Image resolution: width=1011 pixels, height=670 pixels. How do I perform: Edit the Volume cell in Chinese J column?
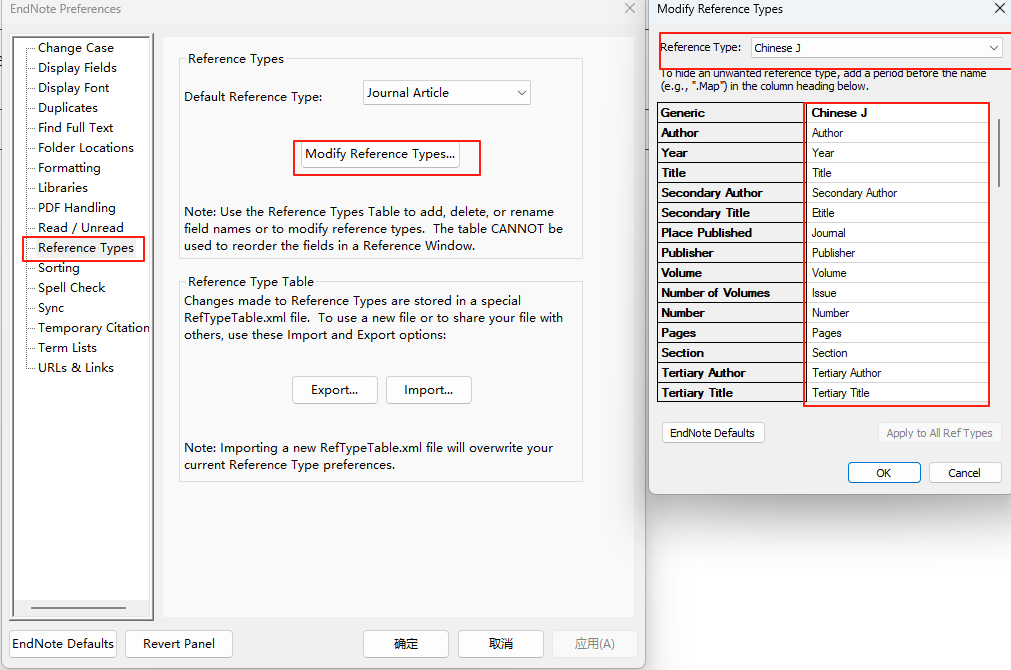(x=898, y=273)
